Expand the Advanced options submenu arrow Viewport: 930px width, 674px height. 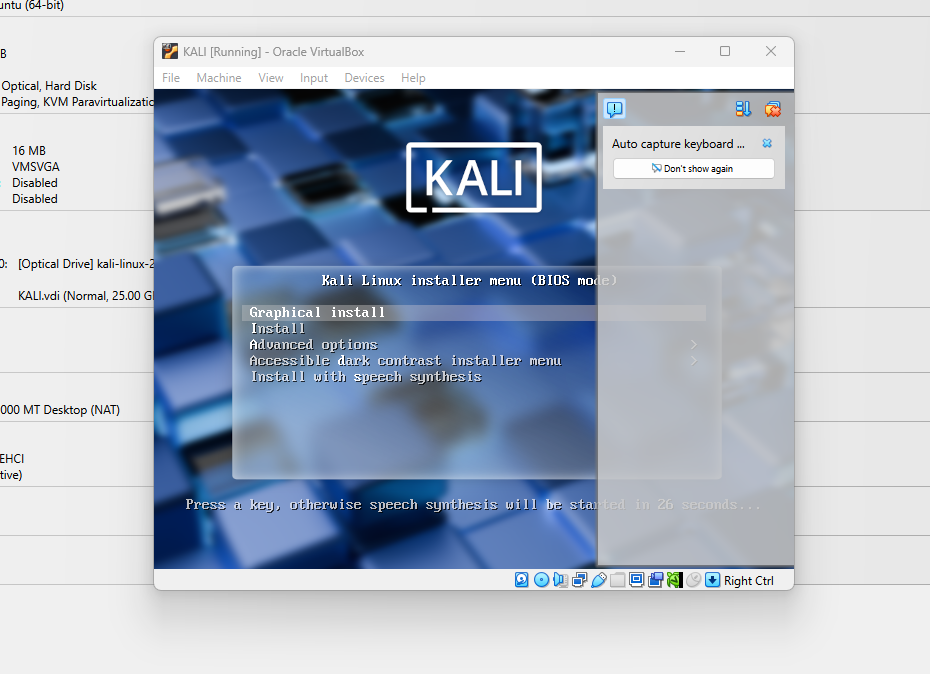[x=693, y=345]
